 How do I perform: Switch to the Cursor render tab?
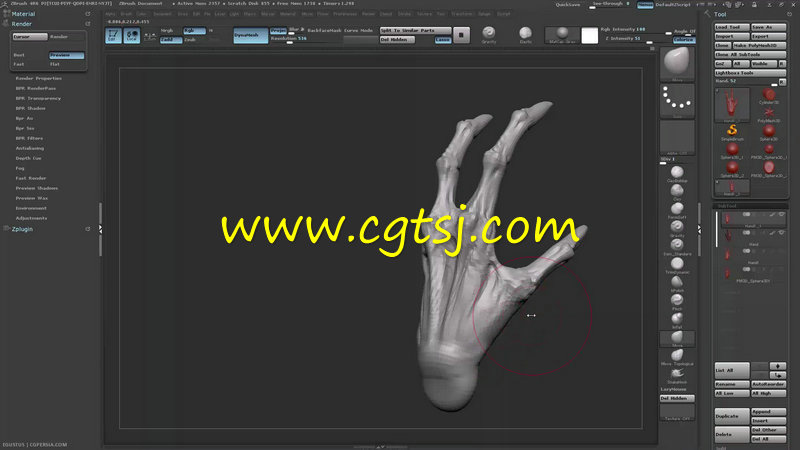click(30, 37)
